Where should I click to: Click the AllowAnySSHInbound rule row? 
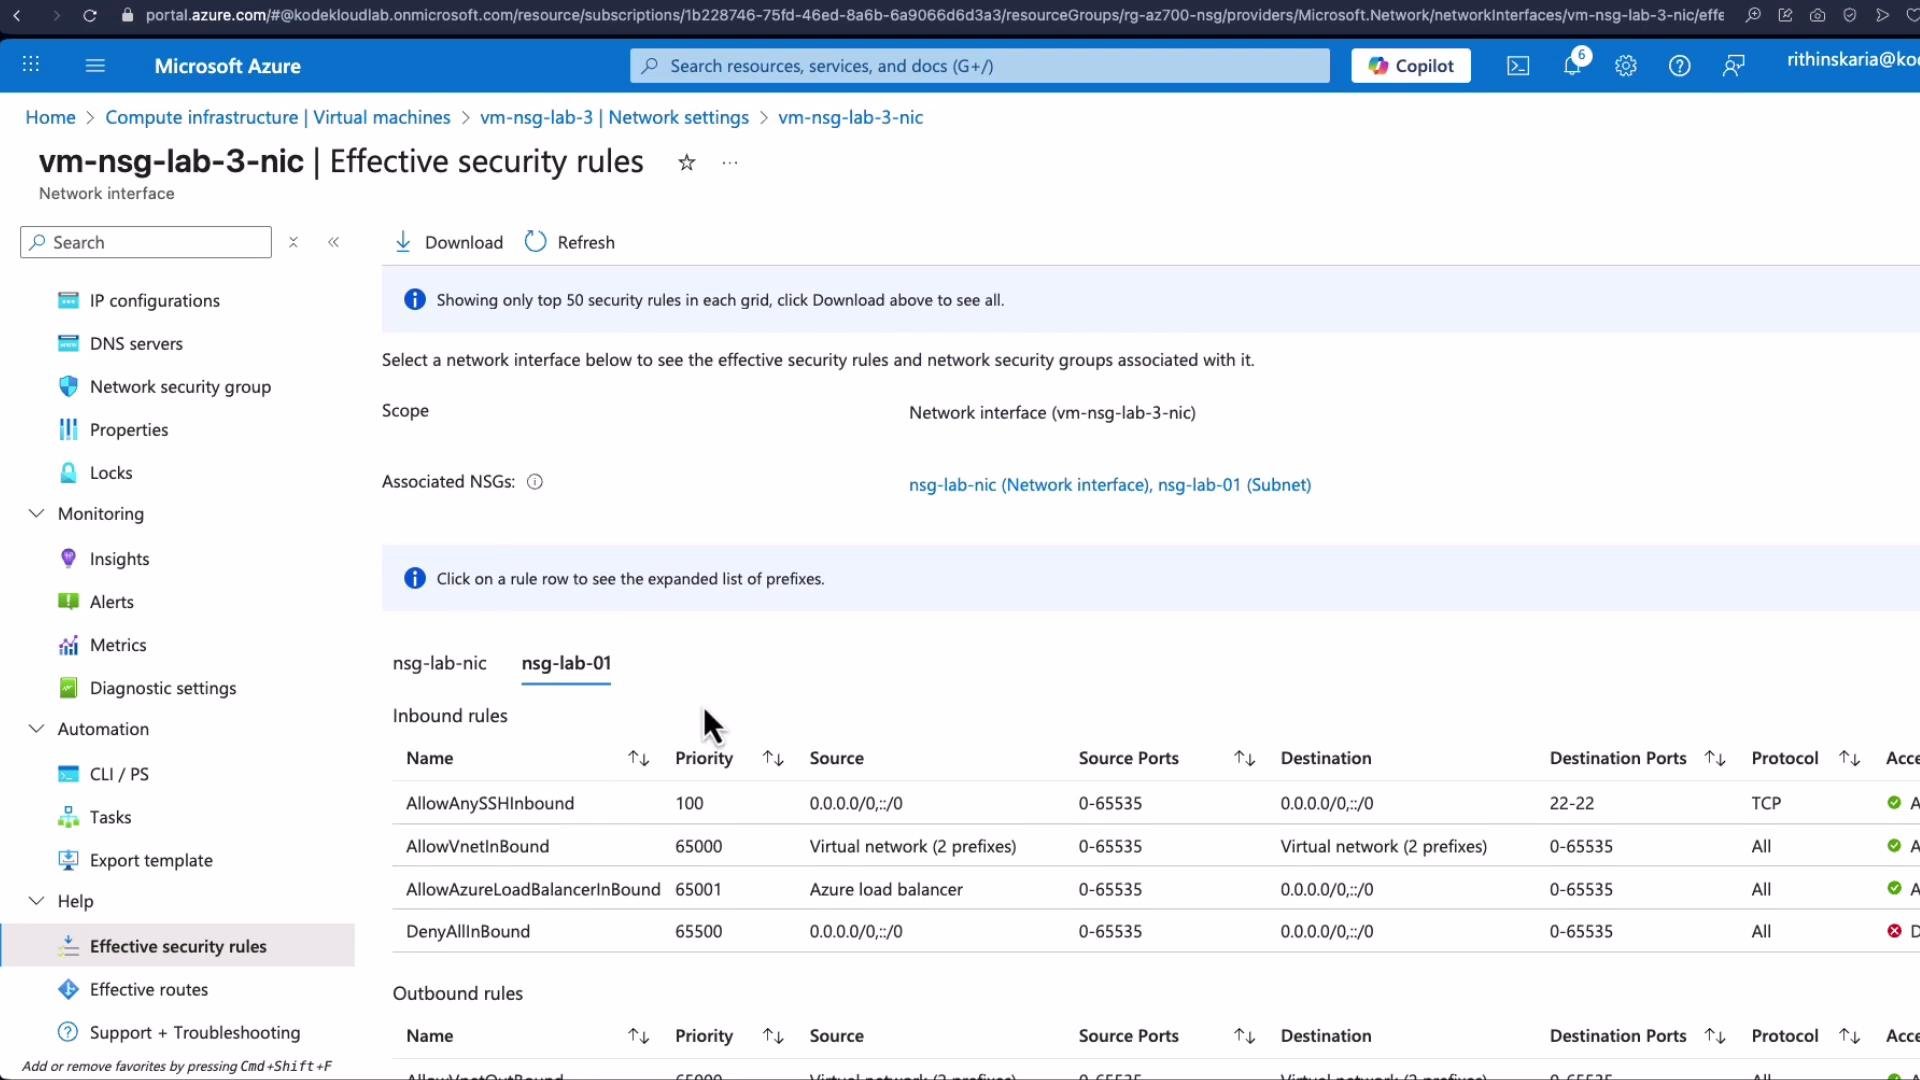pos(1155,803)
